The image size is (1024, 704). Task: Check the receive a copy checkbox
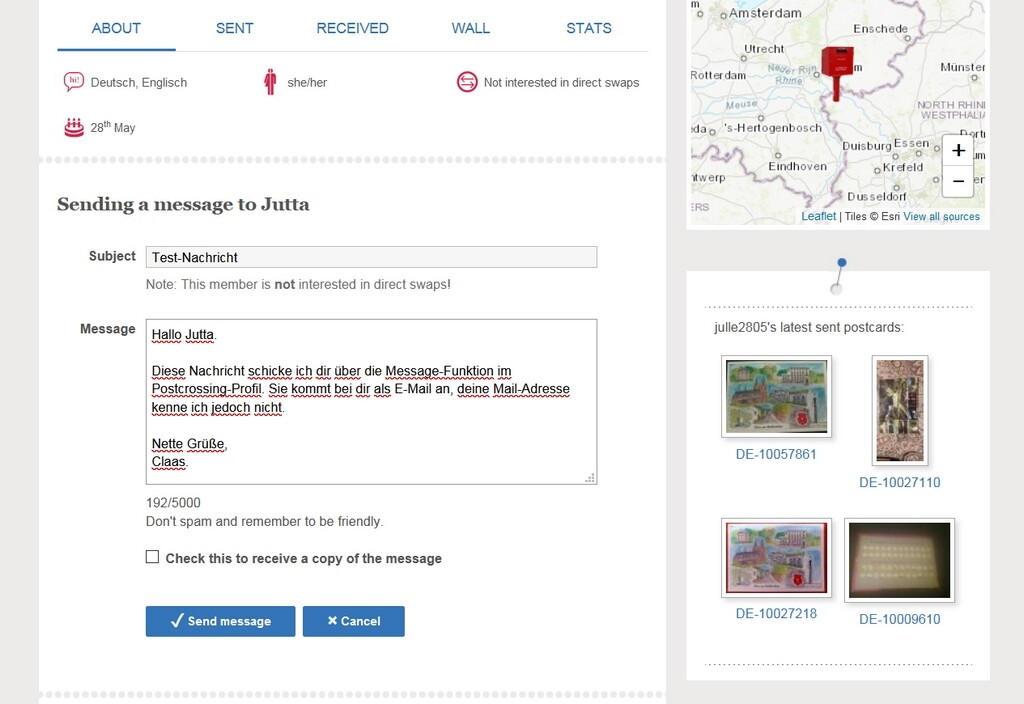152,557
